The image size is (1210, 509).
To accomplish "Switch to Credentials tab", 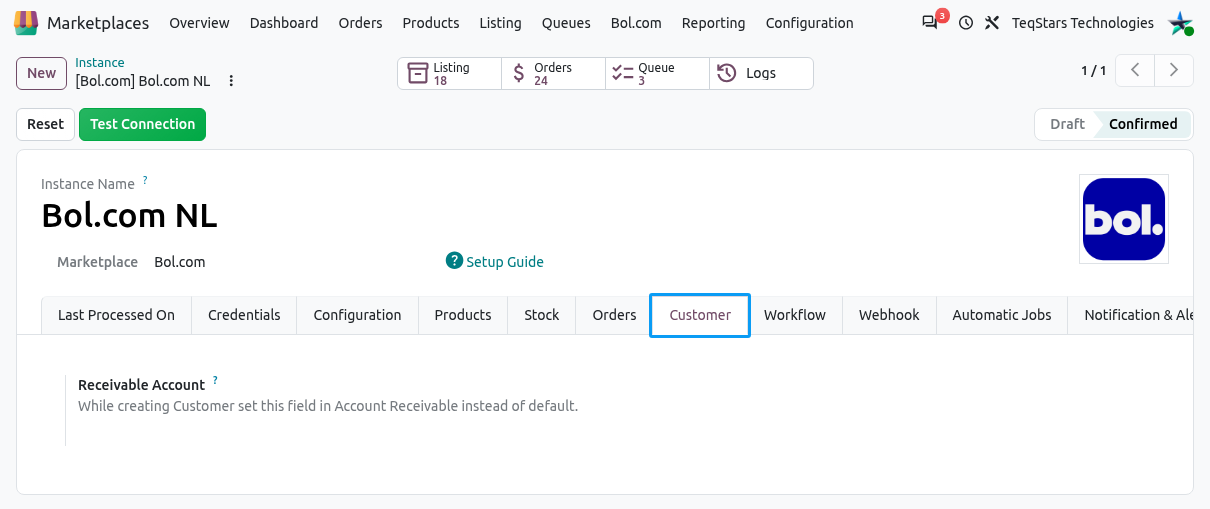I will (x=244, y=315).
